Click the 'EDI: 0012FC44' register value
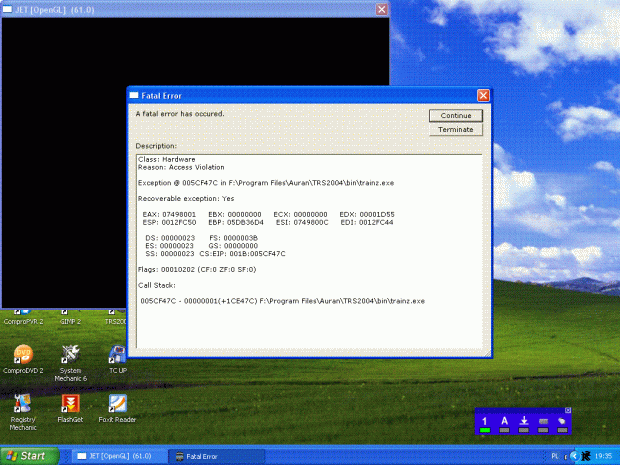620x465 pixels. point(367,222)
